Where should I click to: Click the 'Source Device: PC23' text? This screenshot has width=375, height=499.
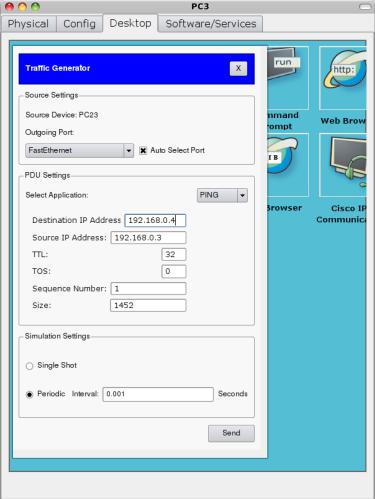tap(62, 115)
